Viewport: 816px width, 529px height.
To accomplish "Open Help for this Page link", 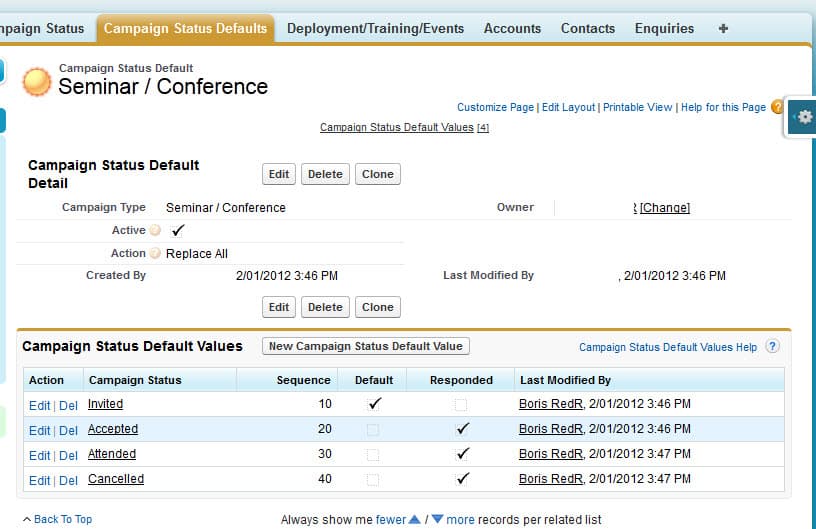I will click(723, 107).
